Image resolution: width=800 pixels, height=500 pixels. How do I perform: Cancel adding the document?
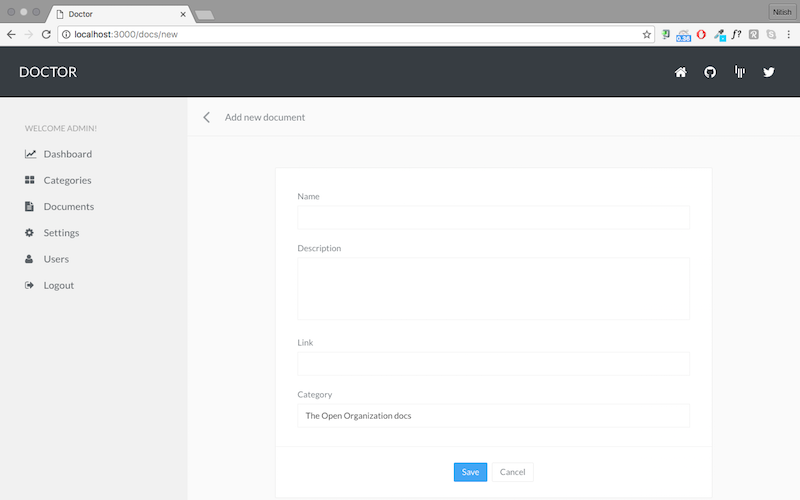(x=512, y=472)
